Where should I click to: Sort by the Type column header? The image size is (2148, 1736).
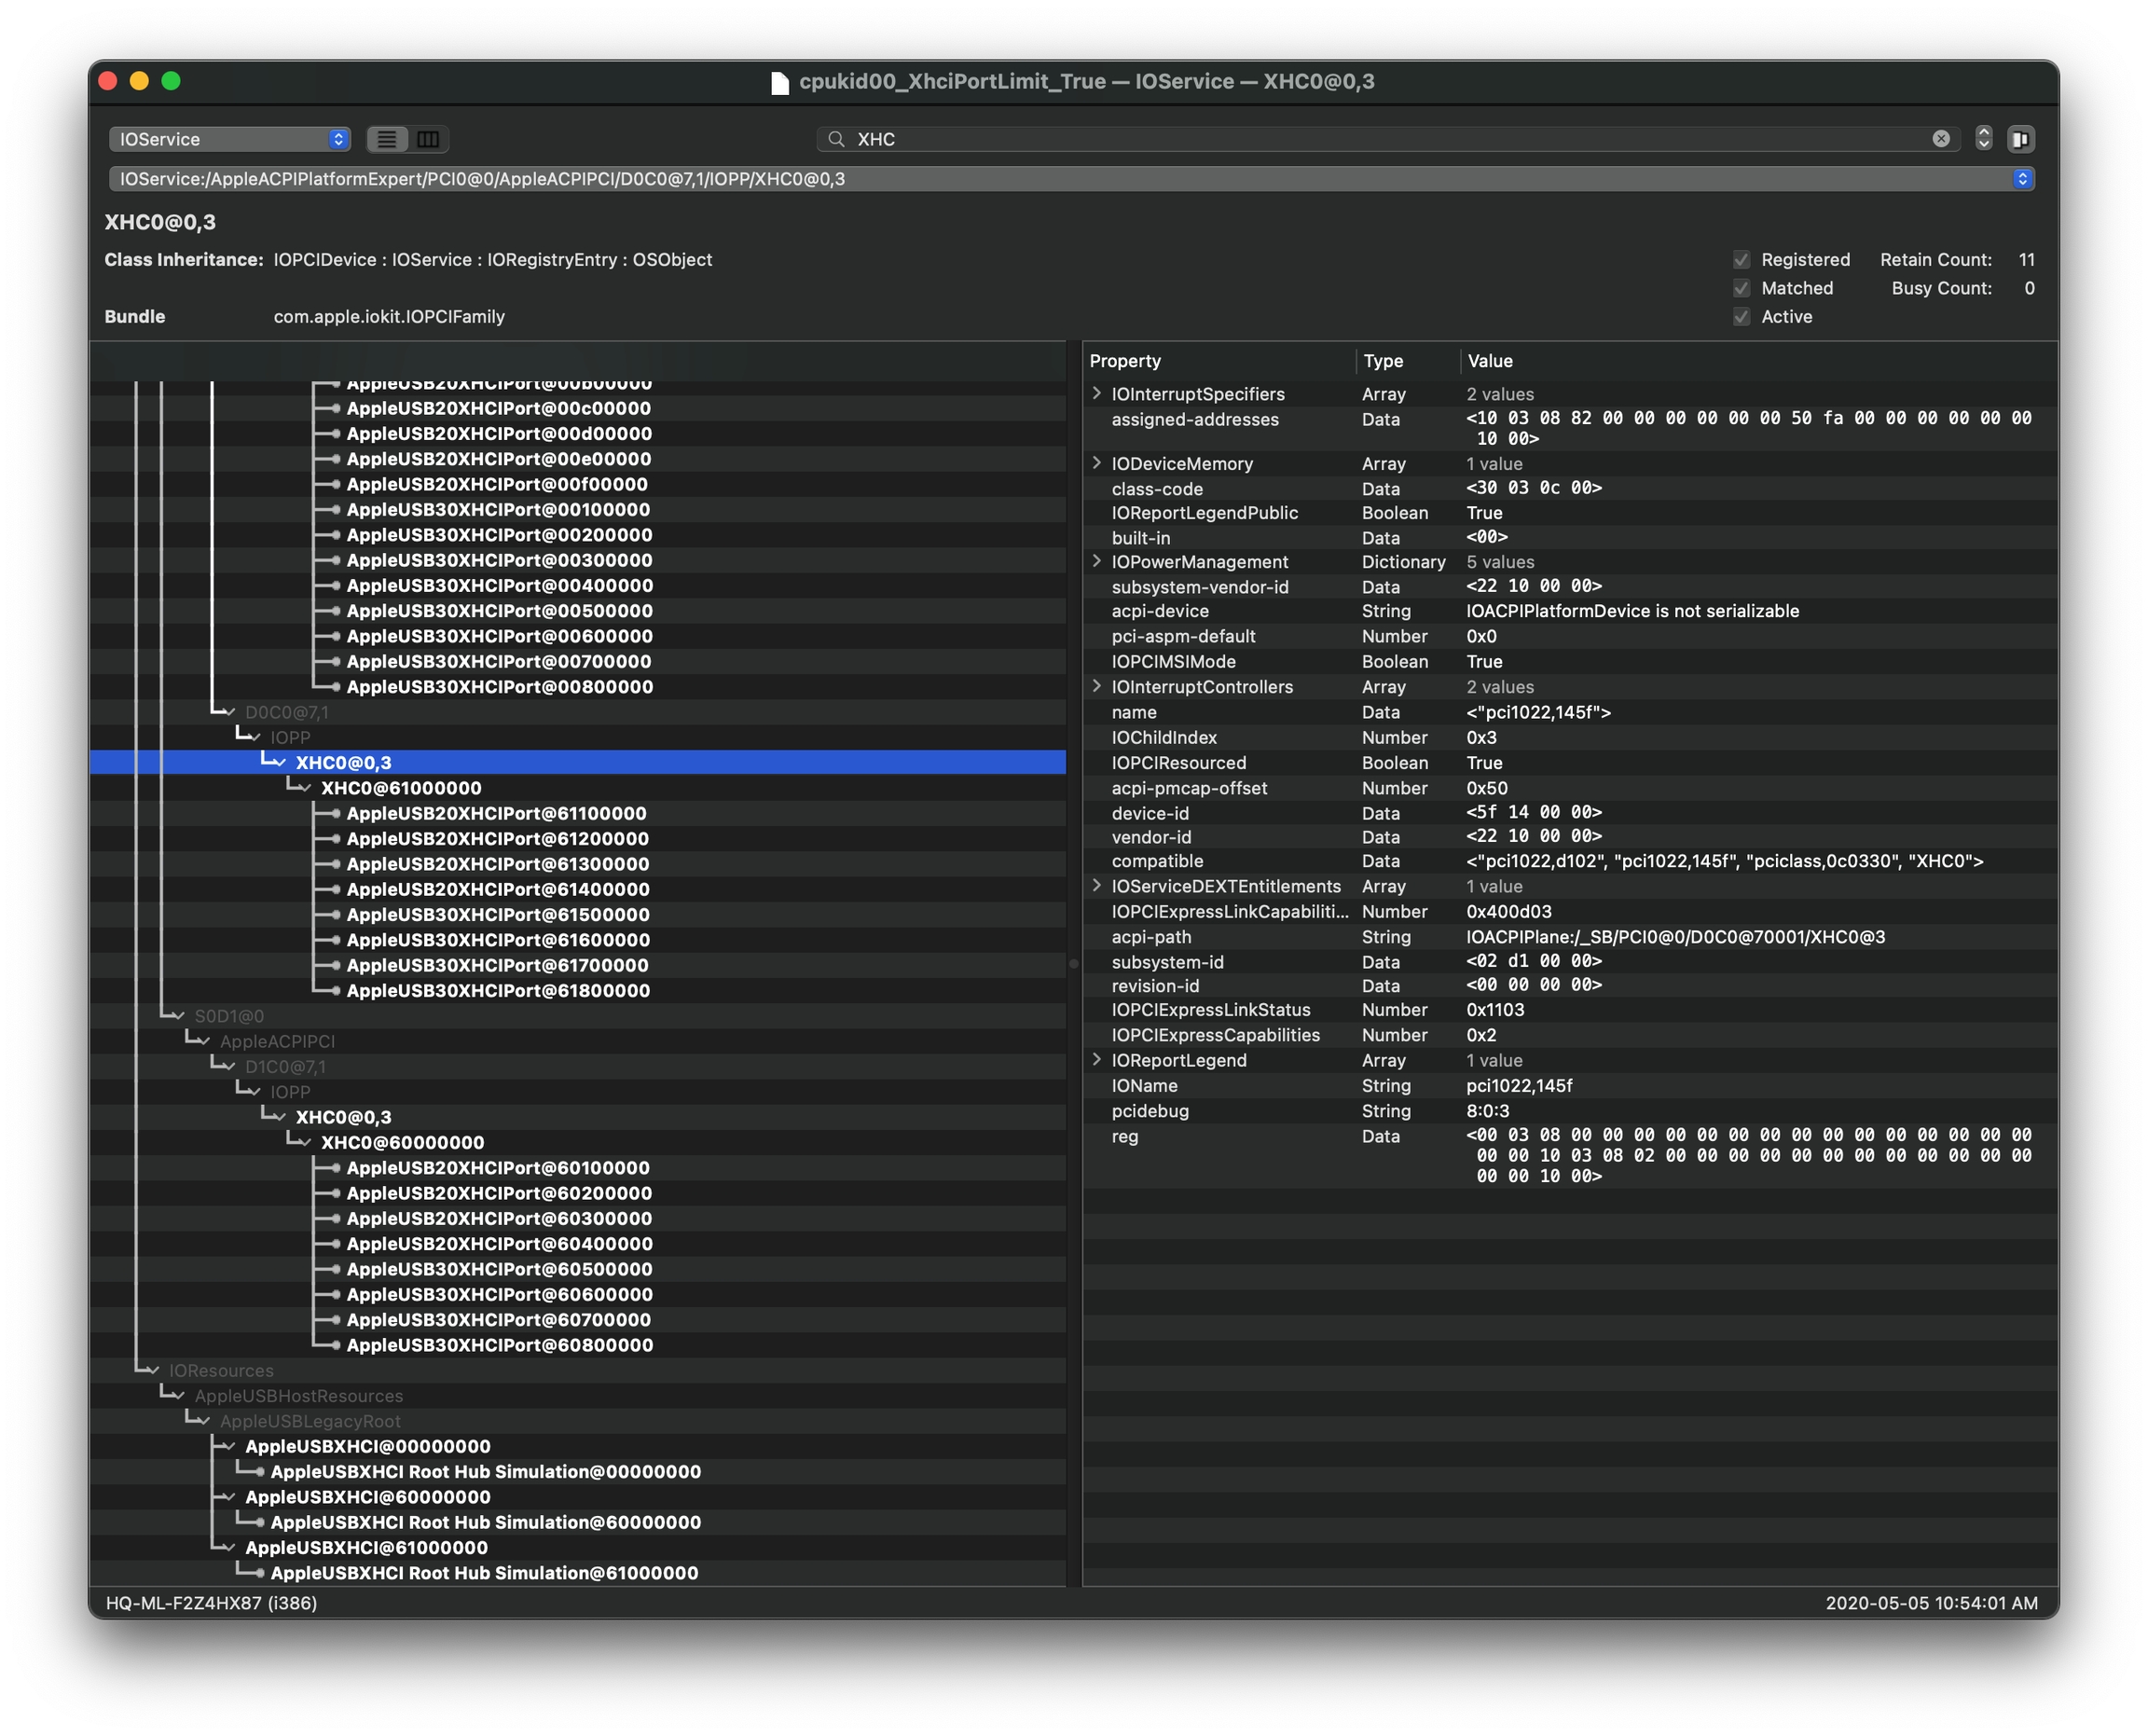1383,361
